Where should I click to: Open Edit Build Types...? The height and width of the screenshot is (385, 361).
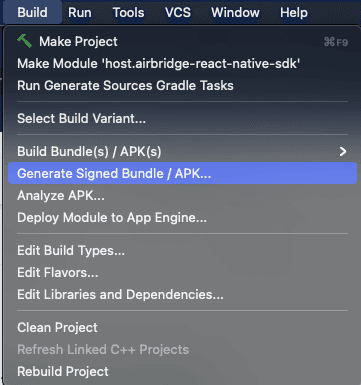click(x=182, y=250)
